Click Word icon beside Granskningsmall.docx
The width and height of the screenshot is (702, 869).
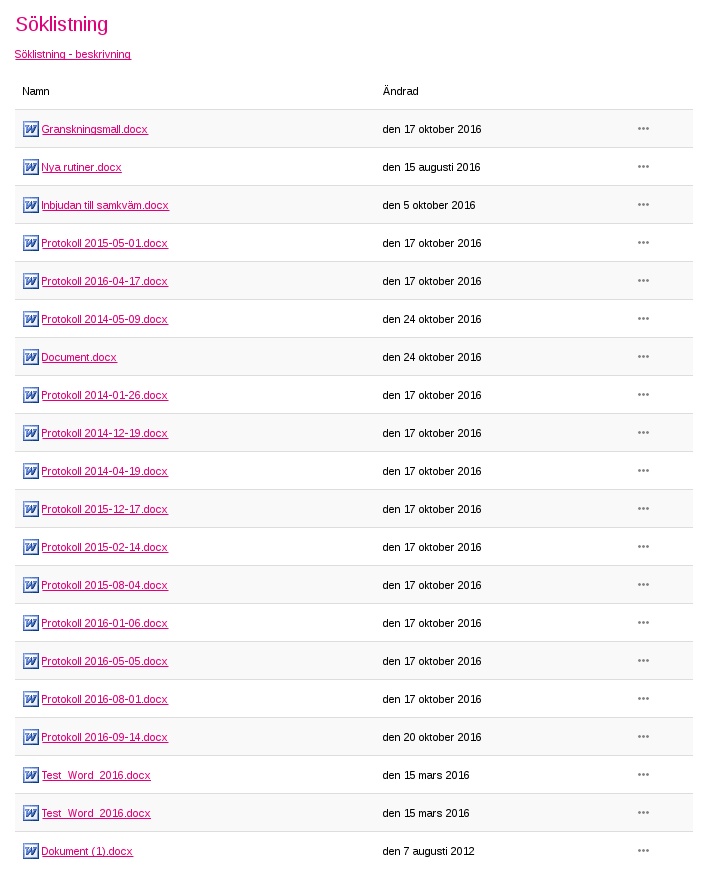(30, 129)
